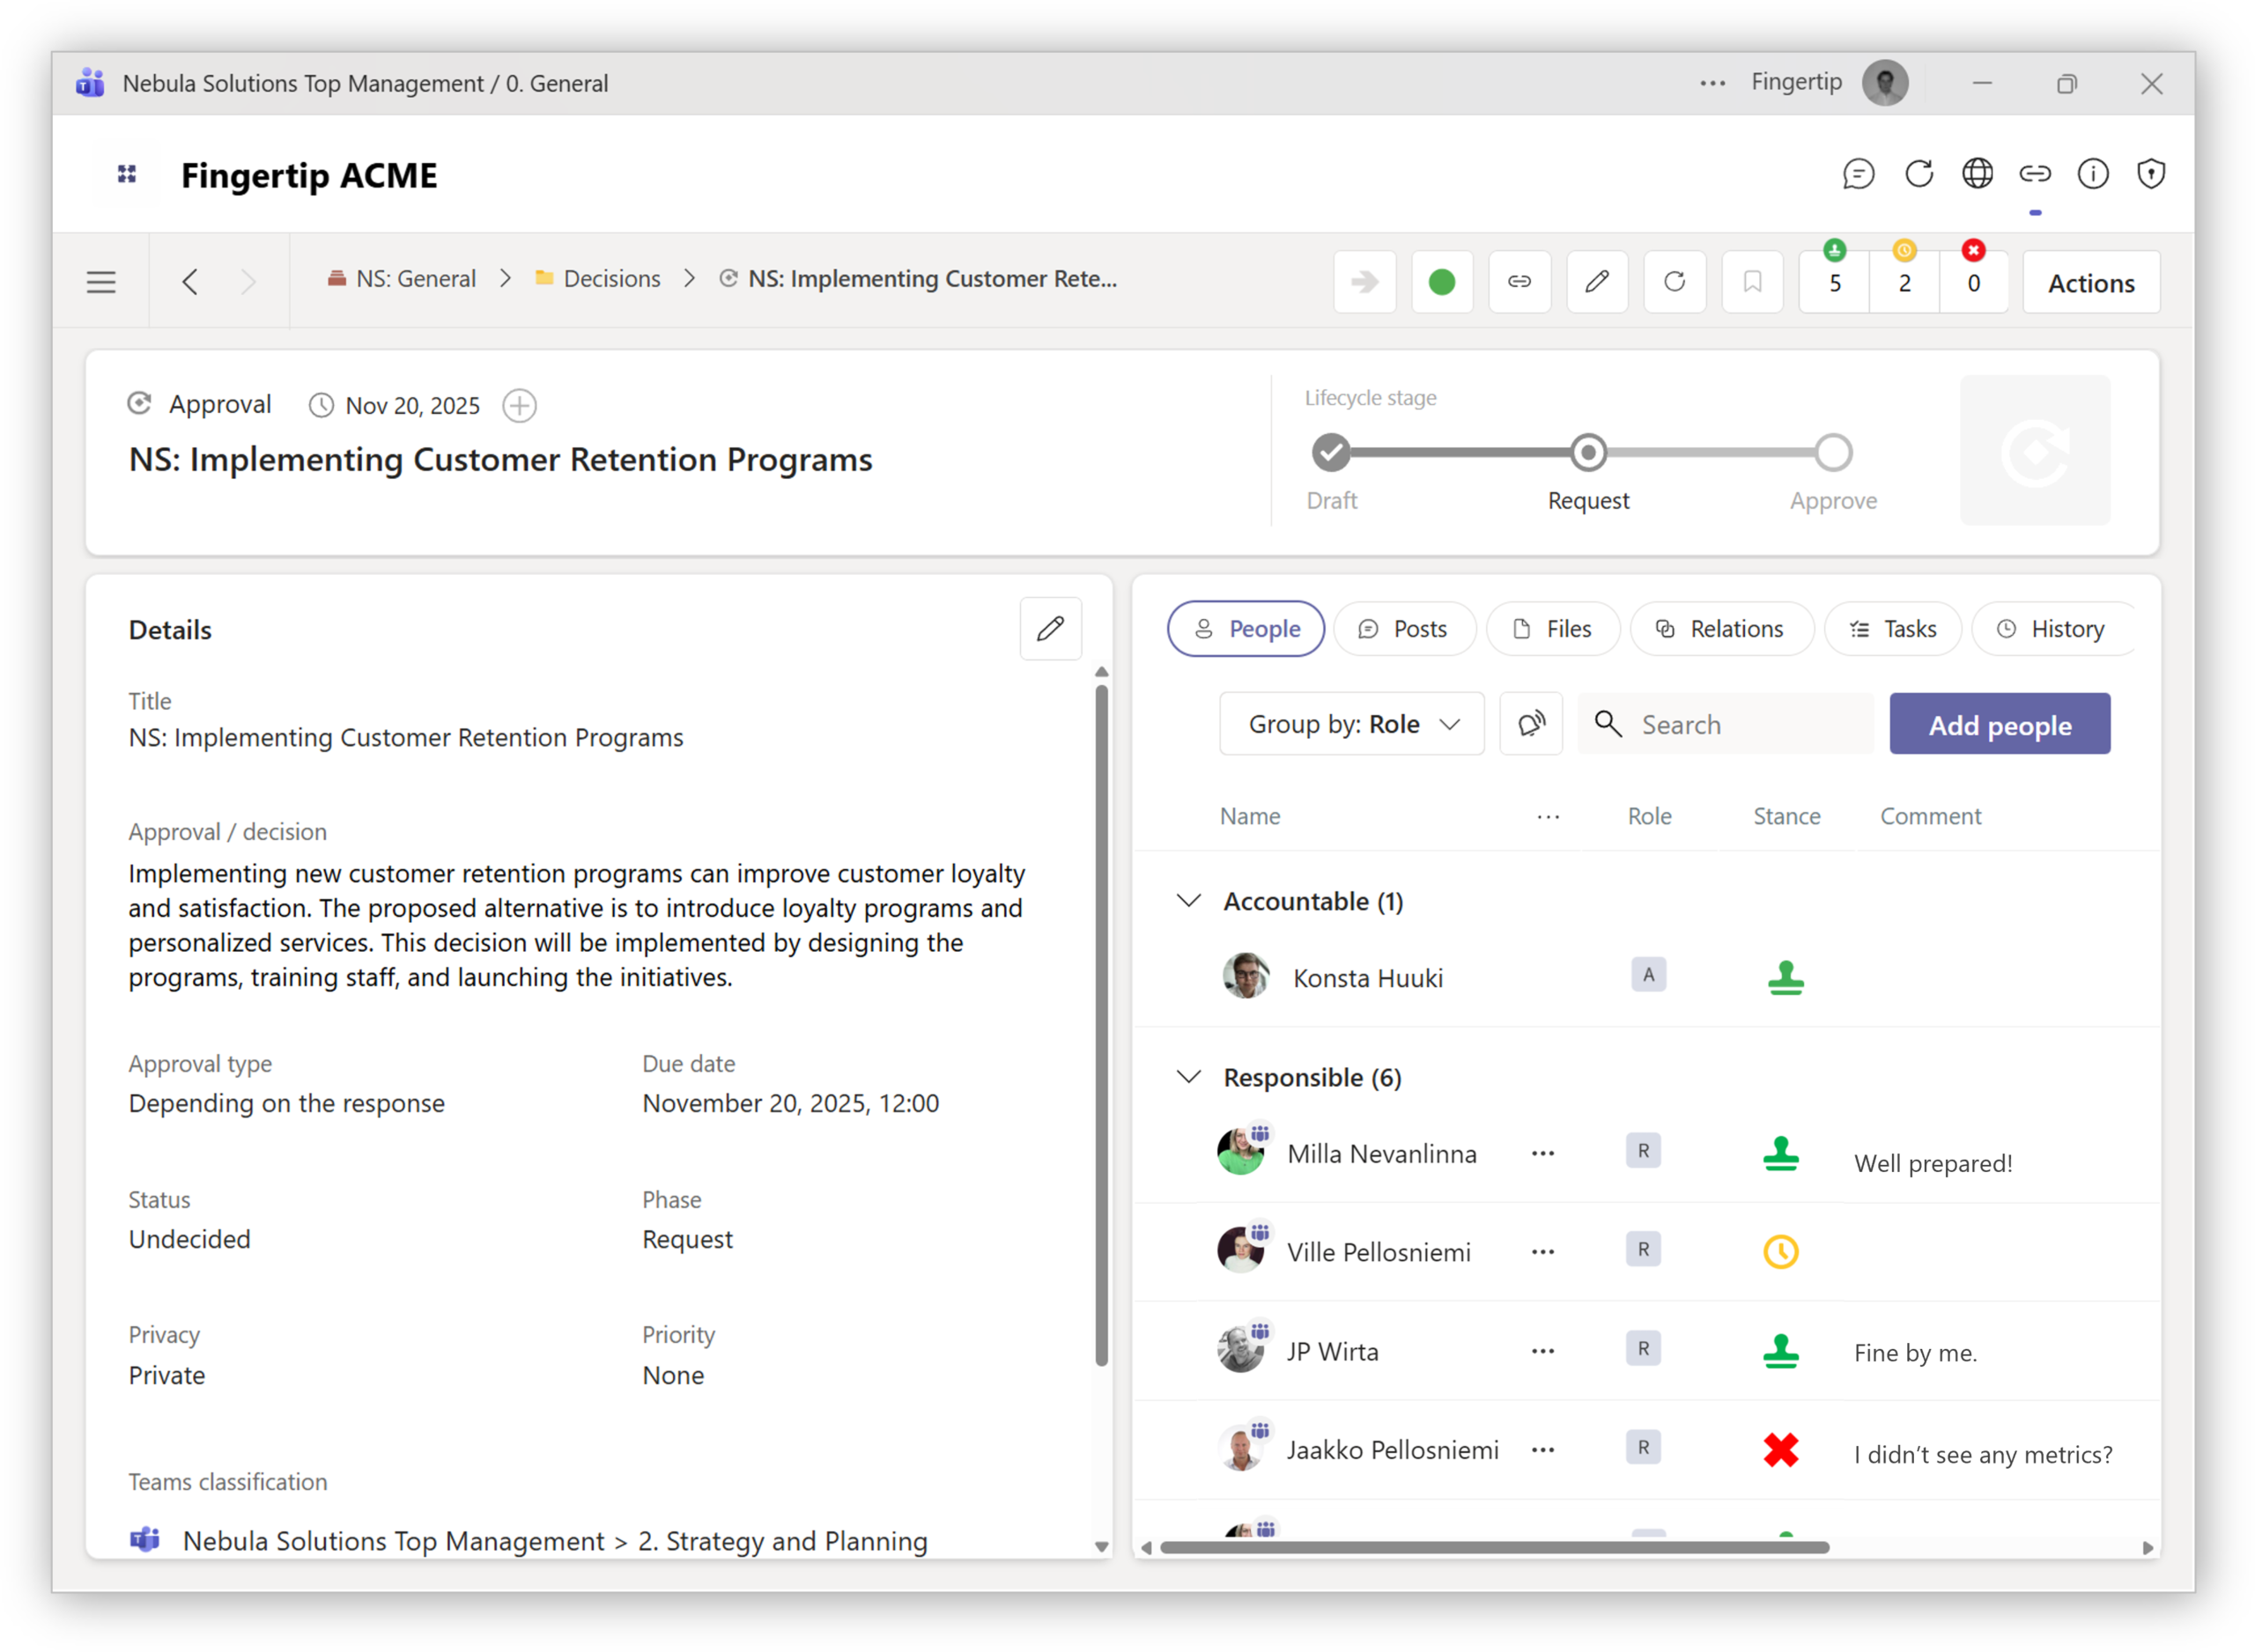The height and width of the screenshot is (1652, 2255).
Task: Select the Draft lifecycle stage checkmark
Action: 1331,453
